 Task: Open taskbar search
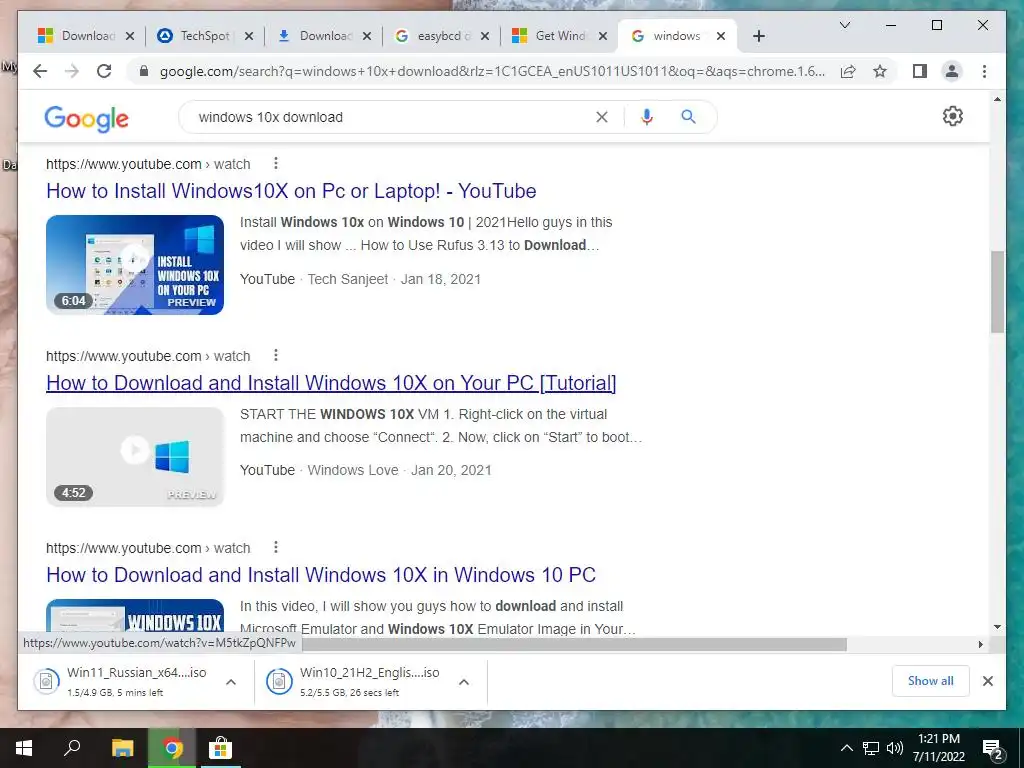click(x=72, y=748)
